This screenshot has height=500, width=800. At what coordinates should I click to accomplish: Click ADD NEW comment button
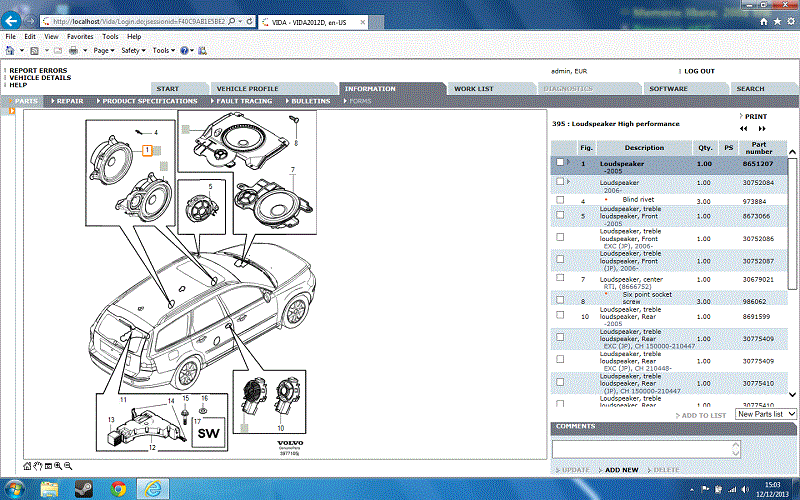click(621, 470)
